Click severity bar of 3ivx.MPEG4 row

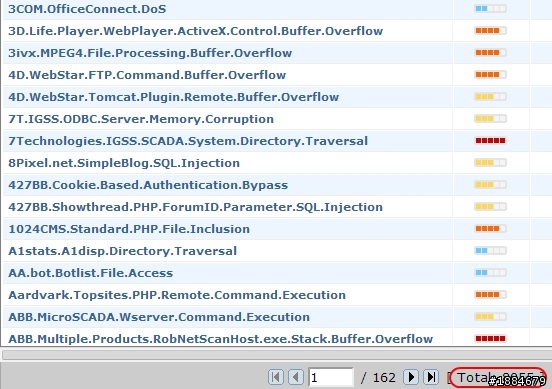point(490,53)
